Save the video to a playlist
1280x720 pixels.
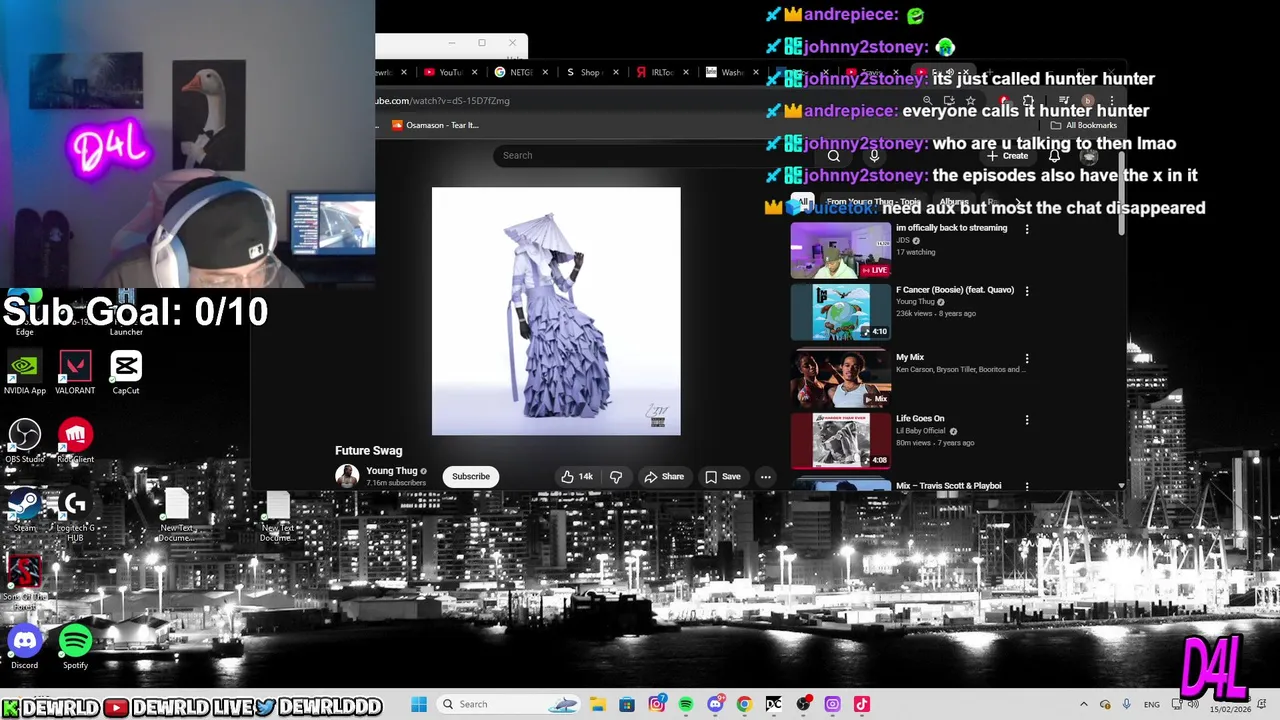tap(723, 477)
